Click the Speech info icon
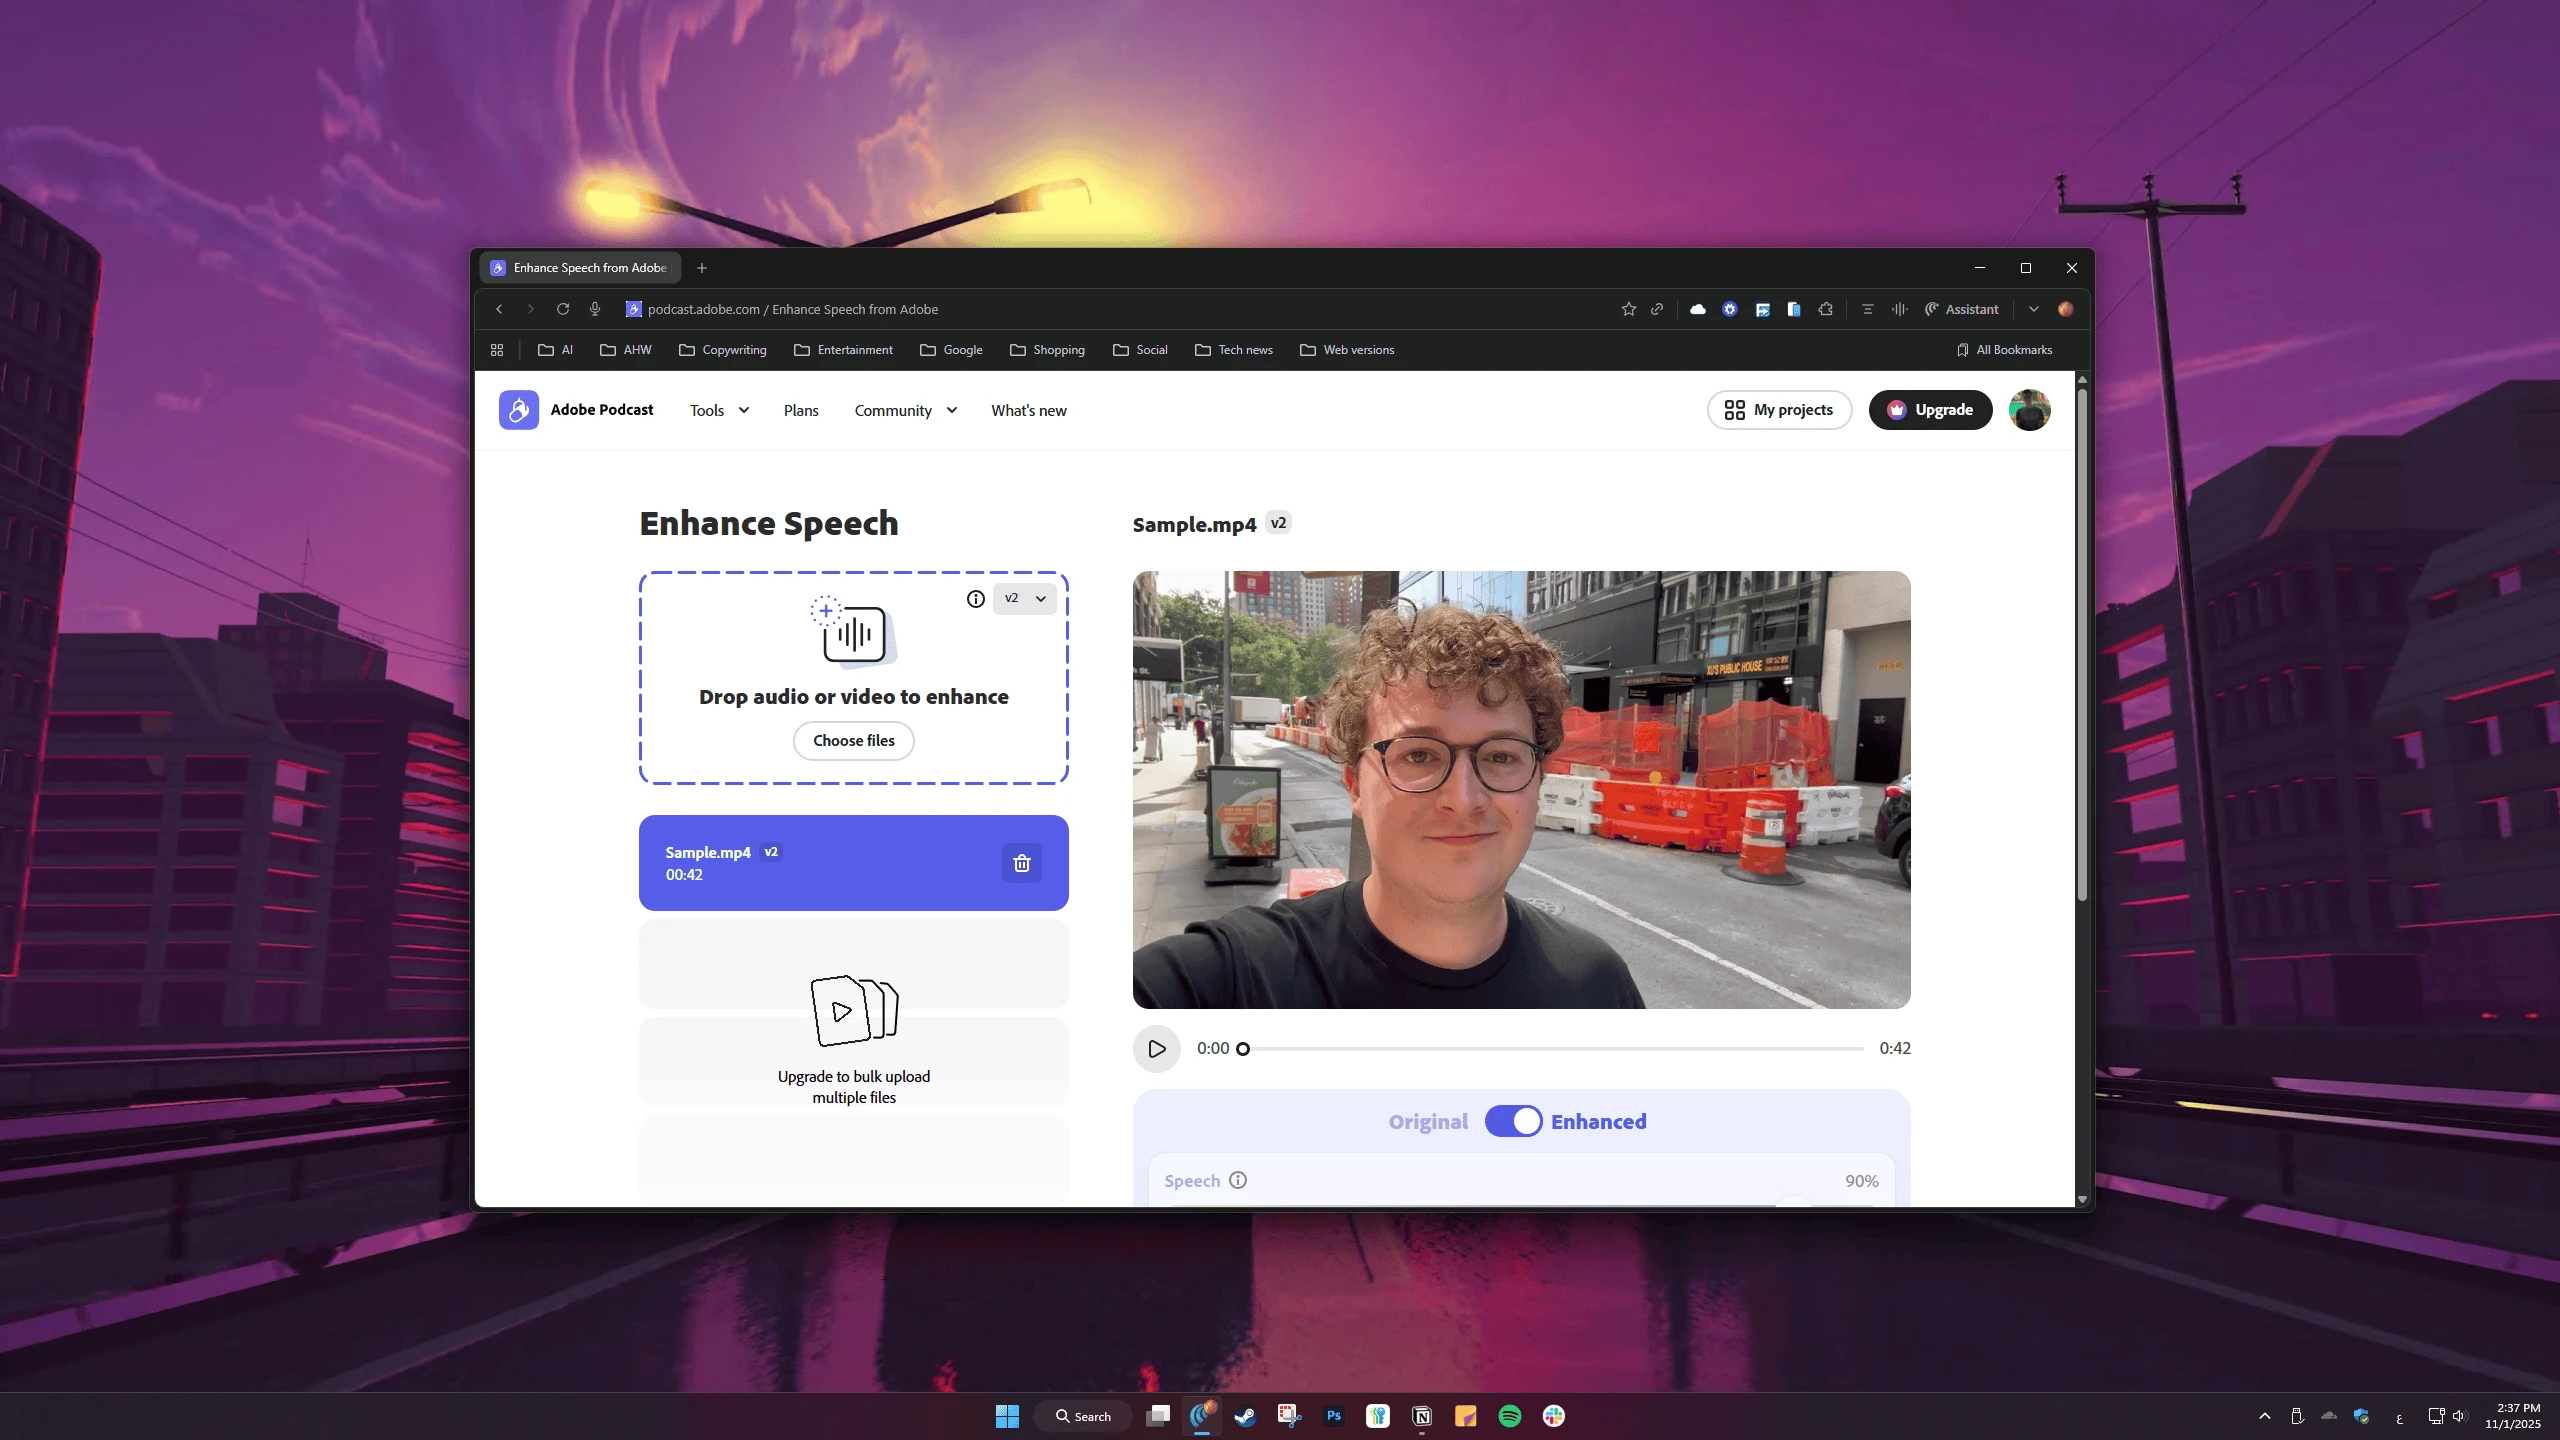2560x1440 pixels. click(1238, 1180)
